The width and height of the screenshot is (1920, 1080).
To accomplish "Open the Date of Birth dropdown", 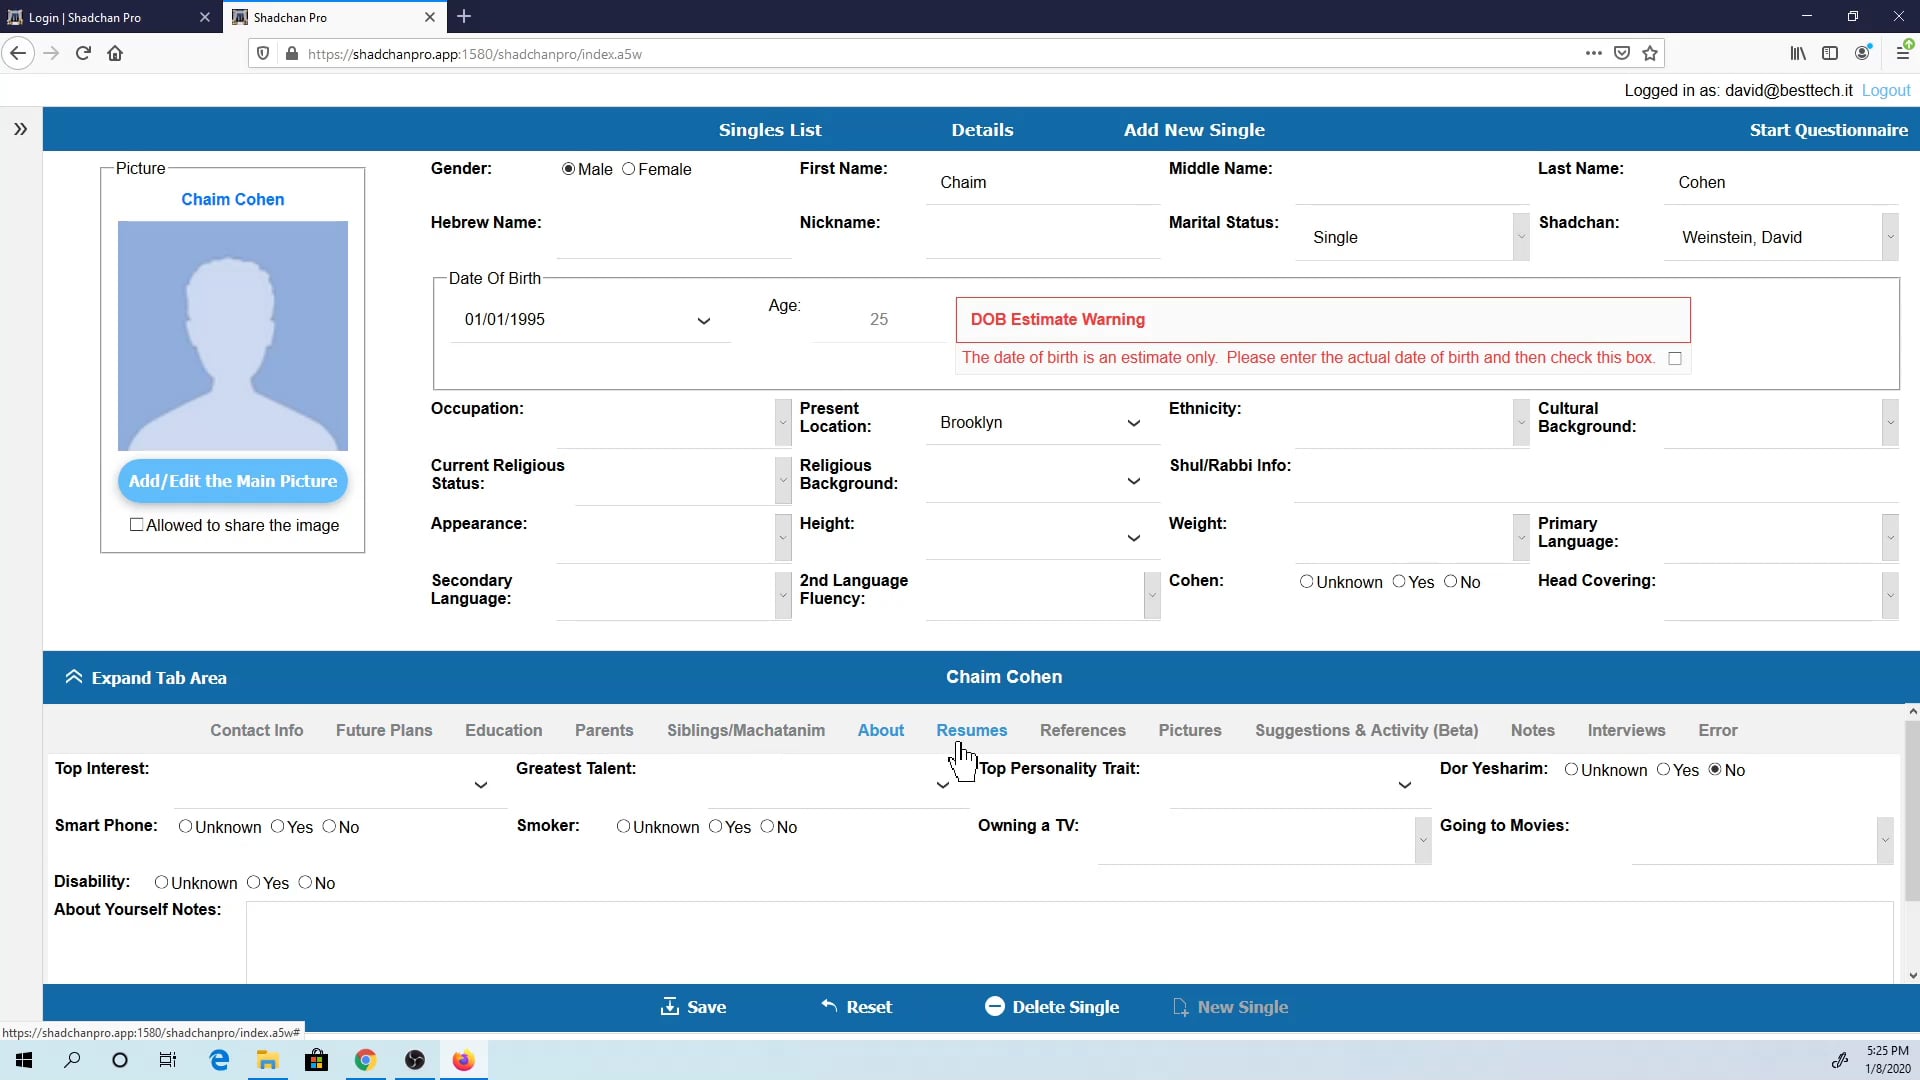I will coord(703,320).
